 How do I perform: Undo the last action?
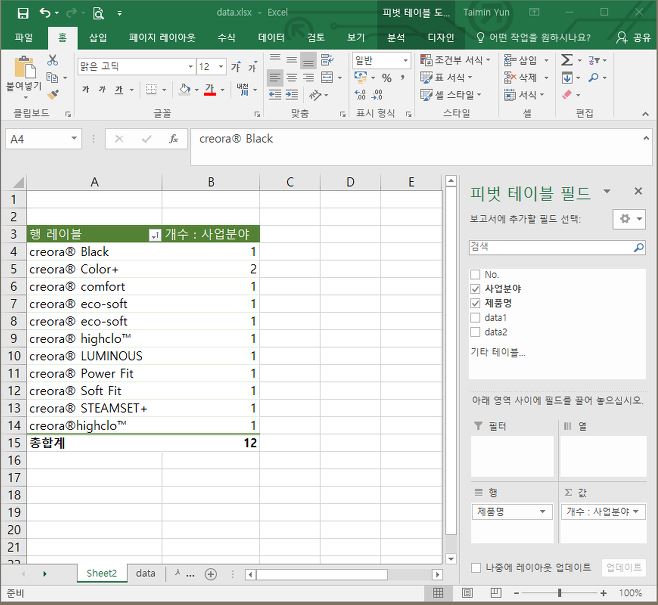(x=45, y=13)
